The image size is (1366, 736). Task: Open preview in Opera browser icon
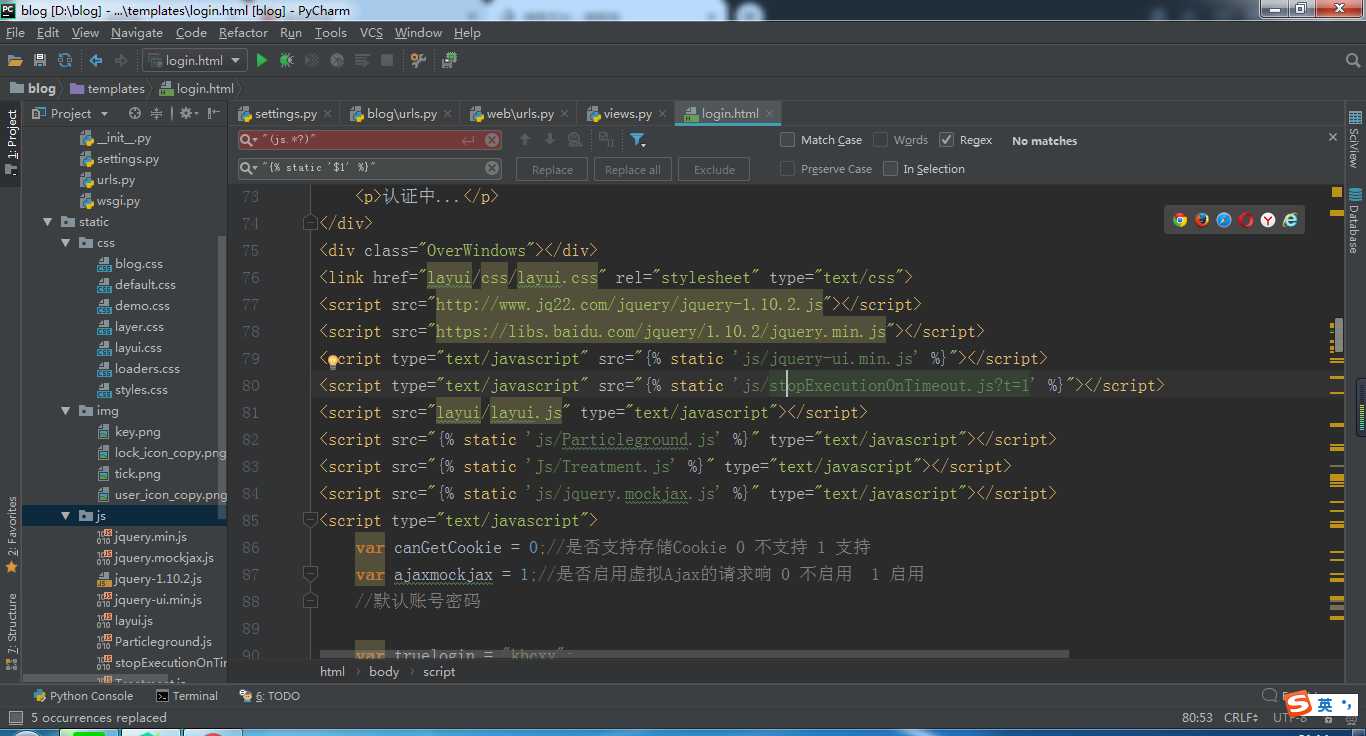click(1246, 220)
